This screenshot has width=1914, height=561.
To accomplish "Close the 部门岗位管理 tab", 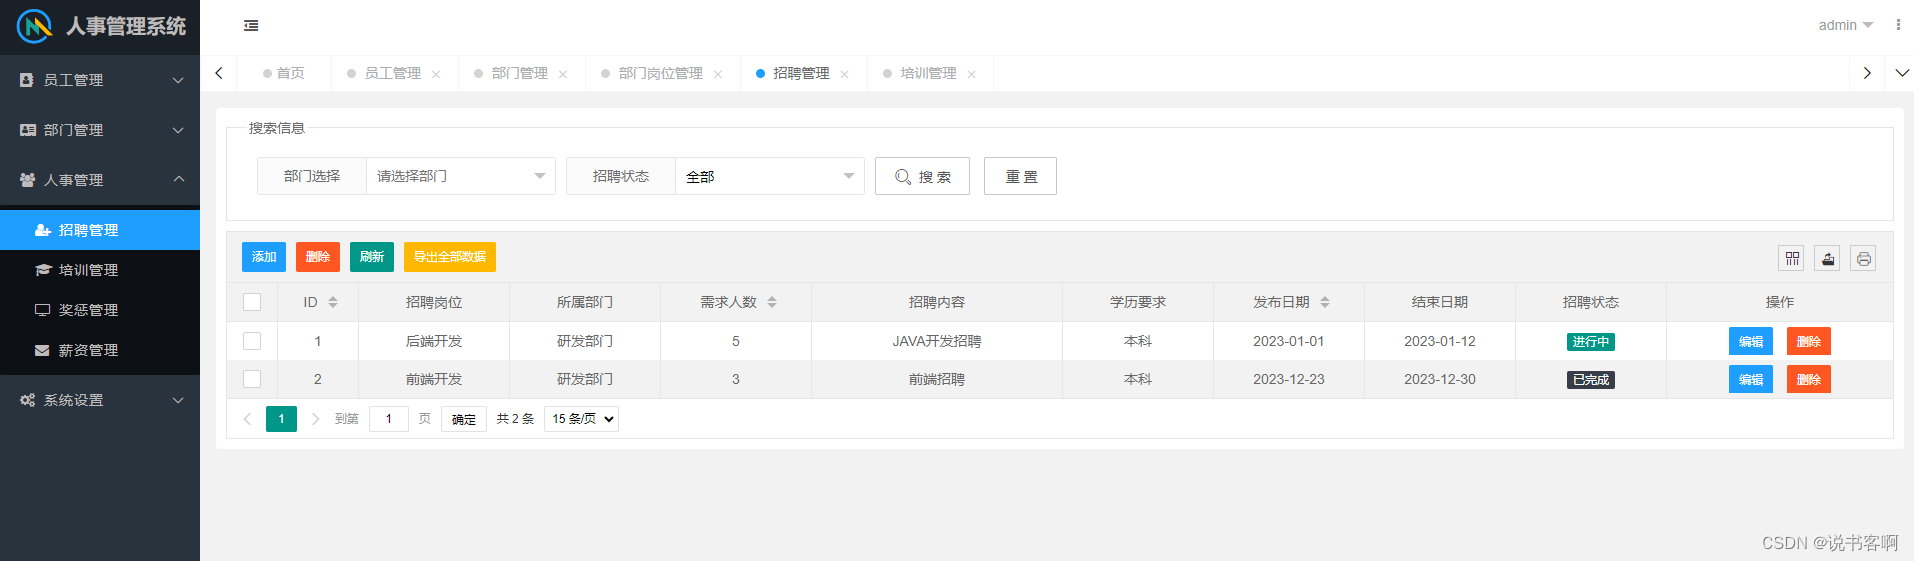I will [x=718, y=74].
